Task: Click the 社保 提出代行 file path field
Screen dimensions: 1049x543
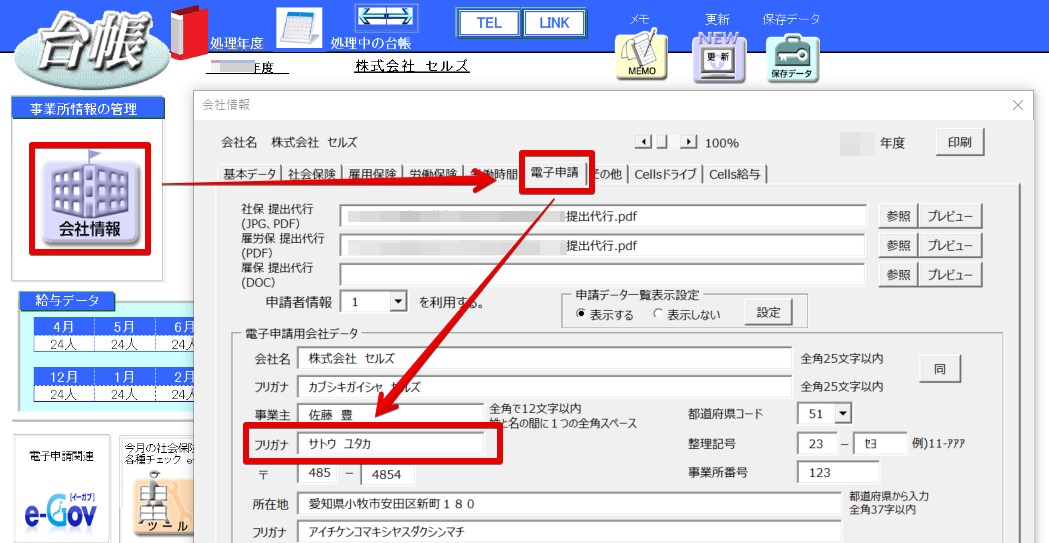Action: pos(603,216)
